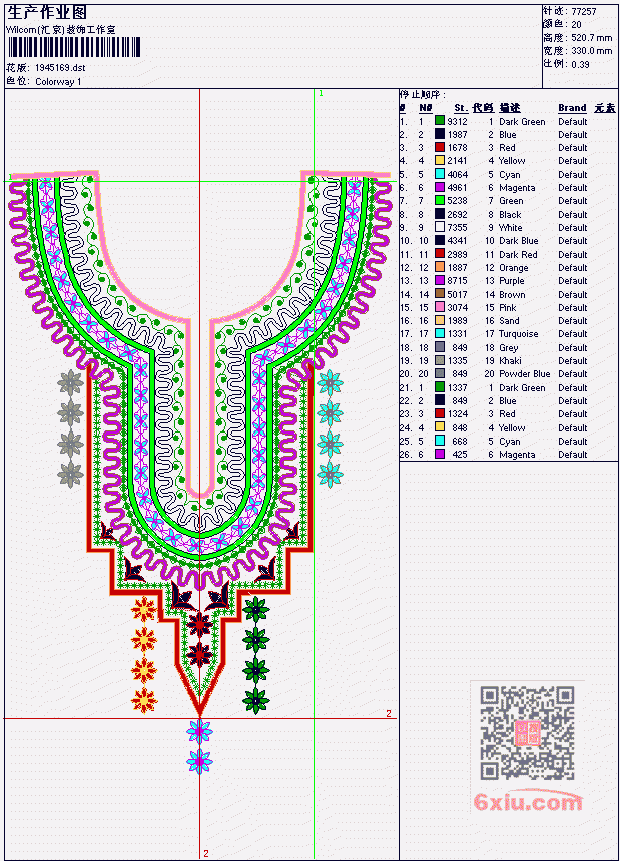Select the Red swatch beside 1324
620x861 pixels.
pyautogui.click(x=440, y=413)
